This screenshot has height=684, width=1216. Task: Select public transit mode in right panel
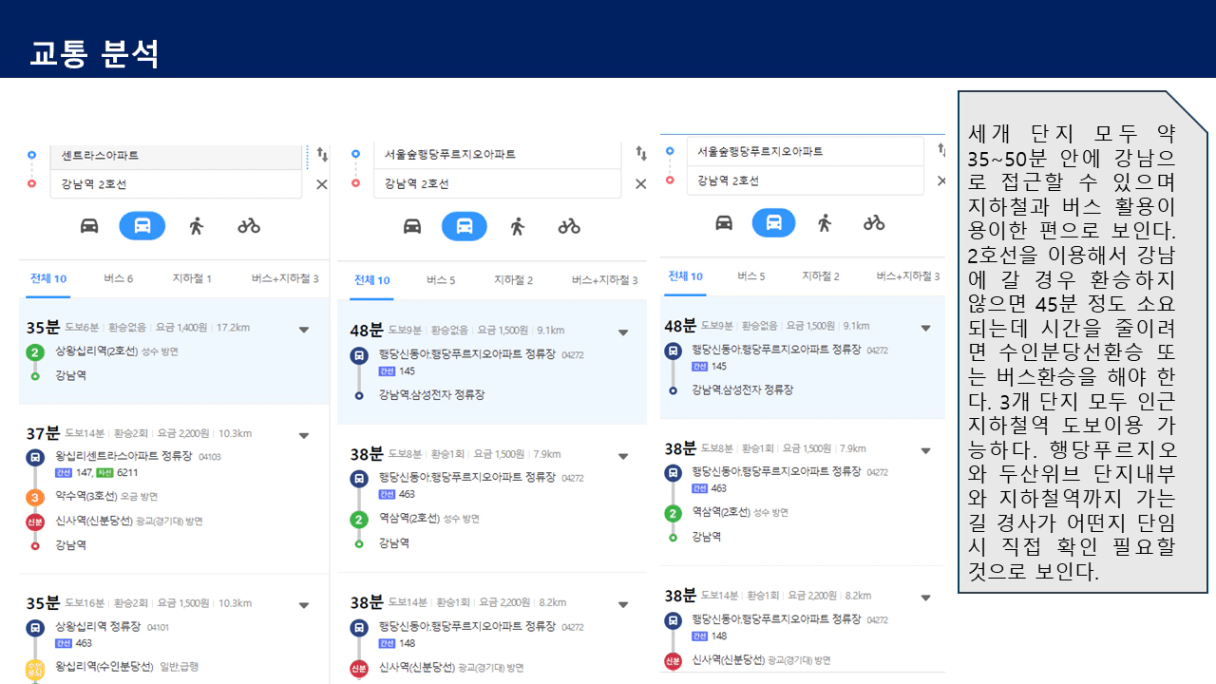(x=774, y=222)
